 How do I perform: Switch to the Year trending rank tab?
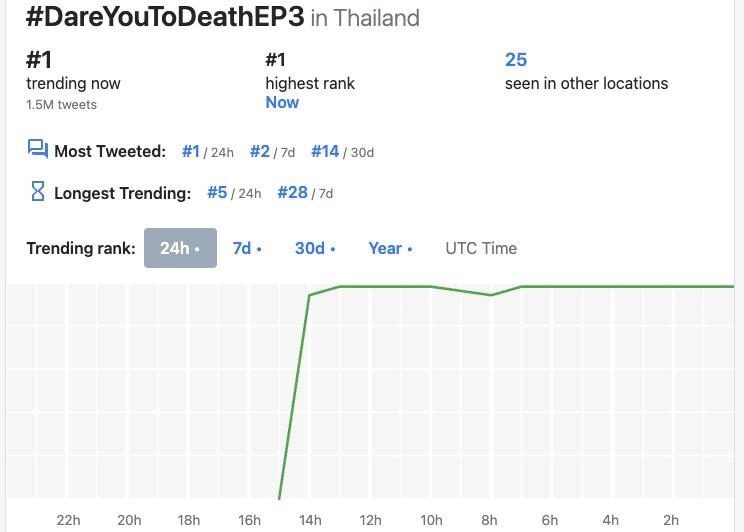pyautogui.click(x=389, y=248)
